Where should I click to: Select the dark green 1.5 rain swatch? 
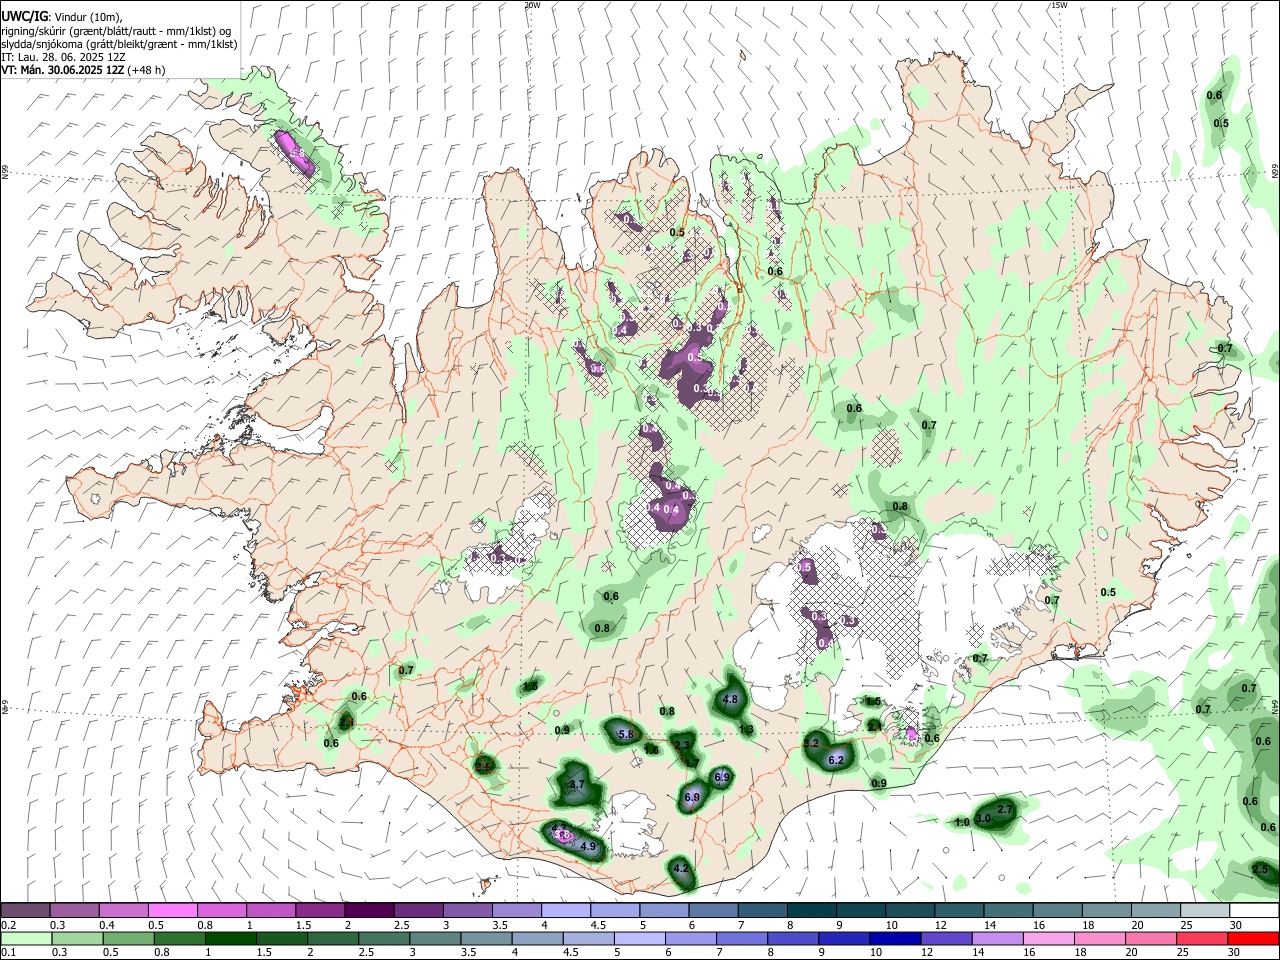pos(282,938)
